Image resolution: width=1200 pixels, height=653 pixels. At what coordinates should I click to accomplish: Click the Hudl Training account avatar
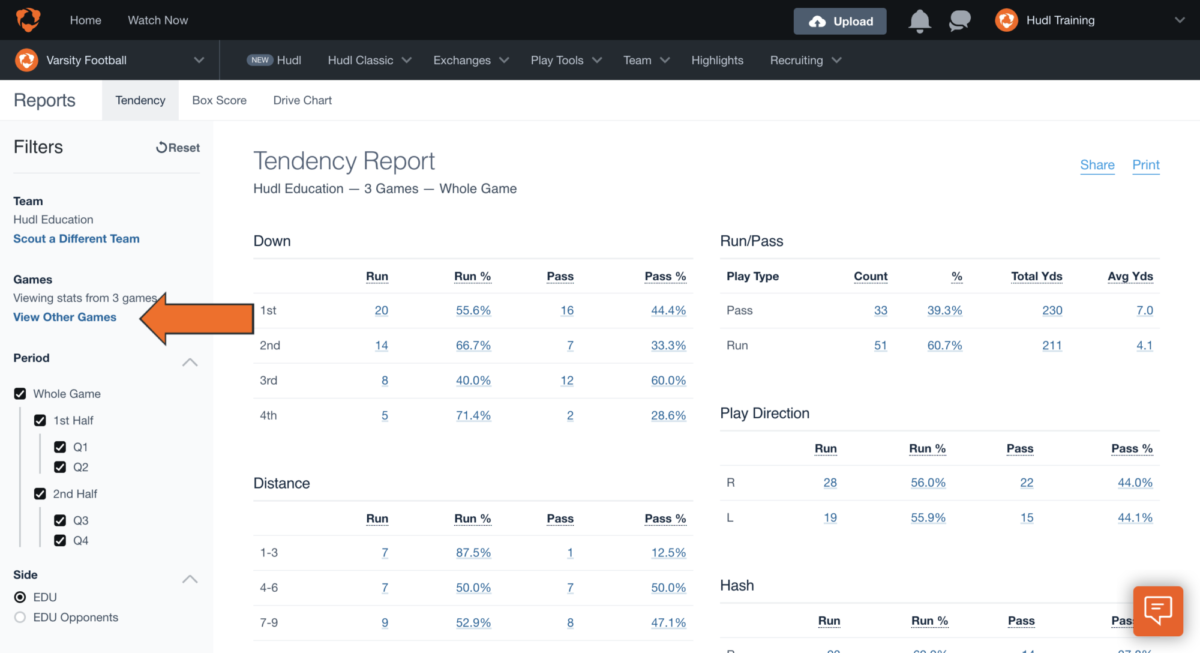(x=1006, y=20)
